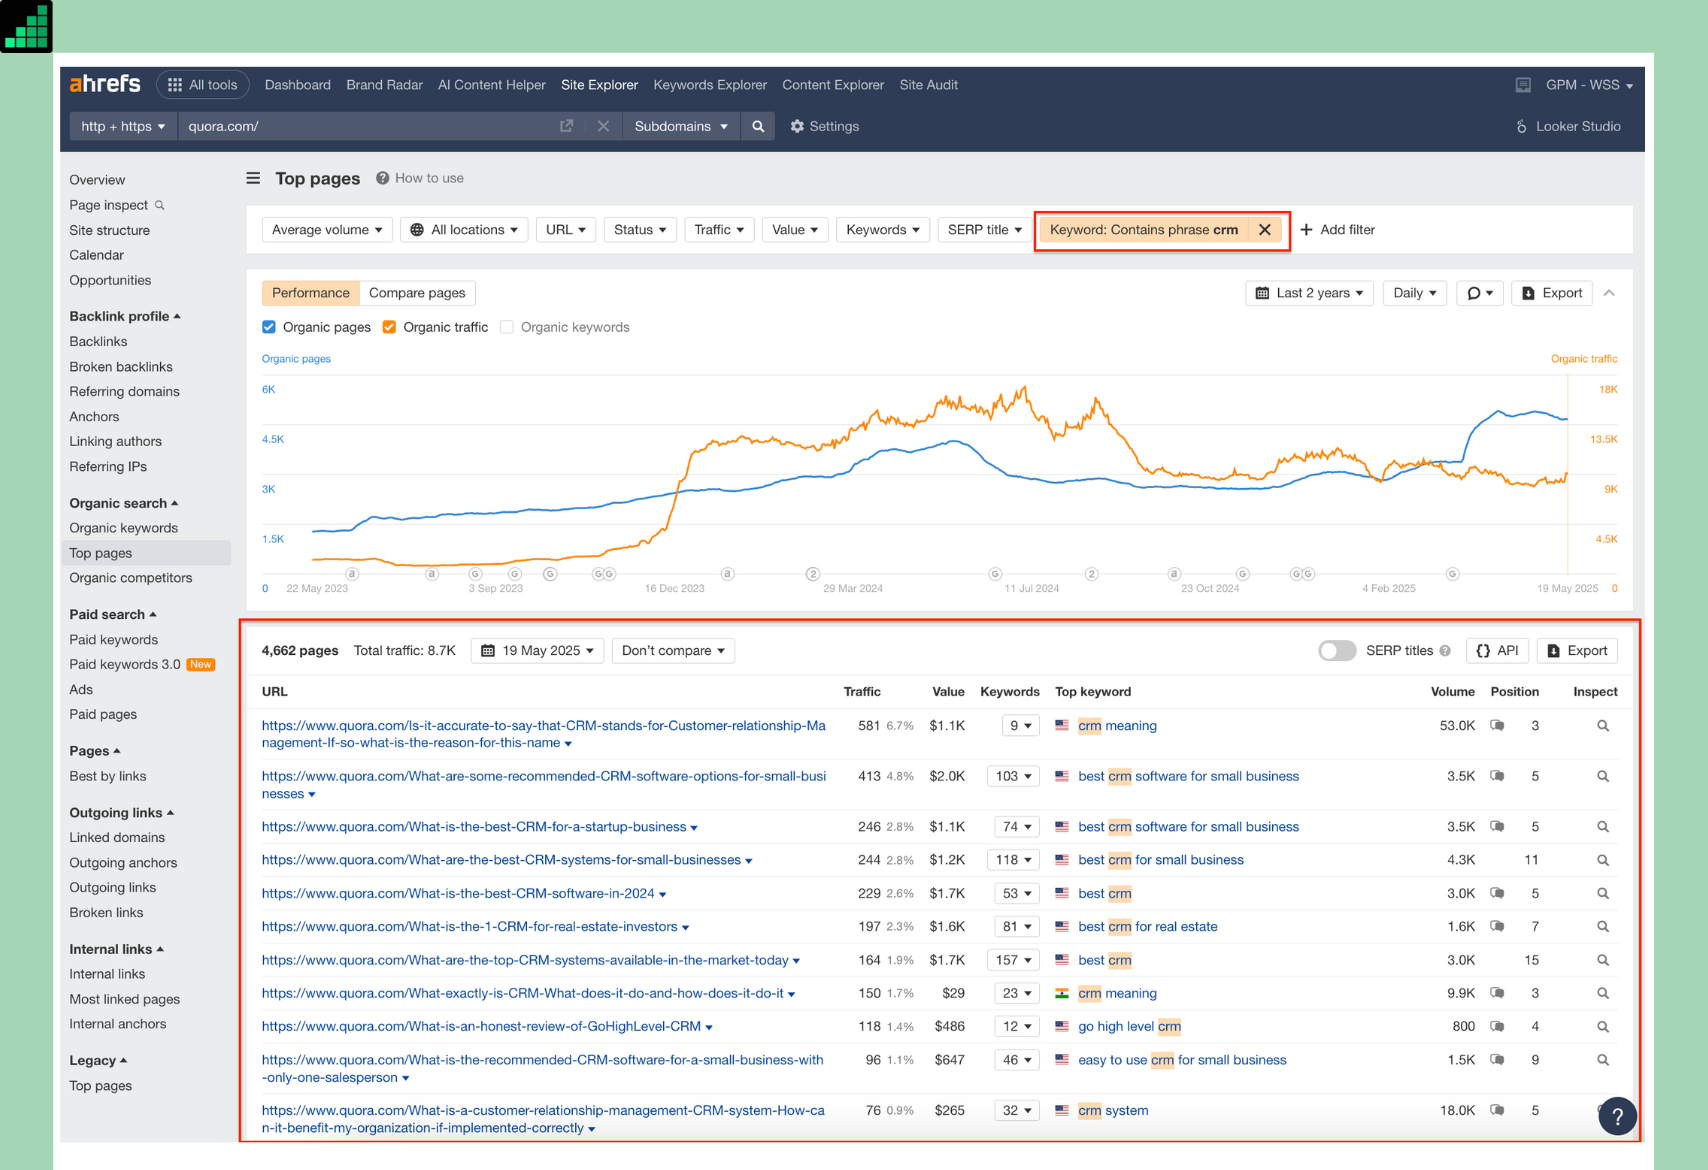Open the http + https protocol dropdown
Viewport: 1708px width, 1170px height.
[123, 126]
